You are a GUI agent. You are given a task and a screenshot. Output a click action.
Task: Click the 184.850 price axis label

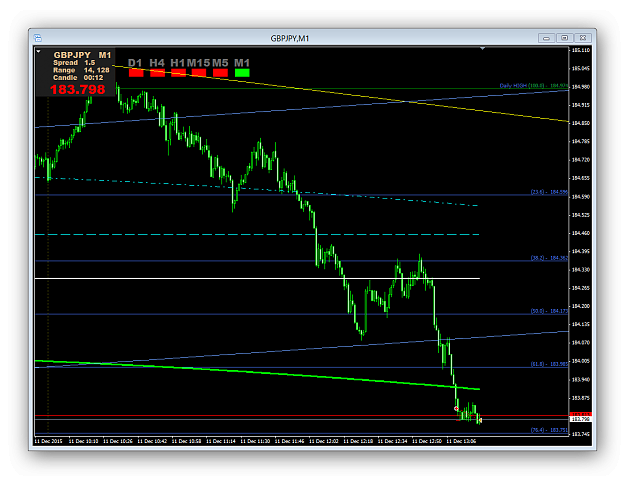[x=581, y=123]
